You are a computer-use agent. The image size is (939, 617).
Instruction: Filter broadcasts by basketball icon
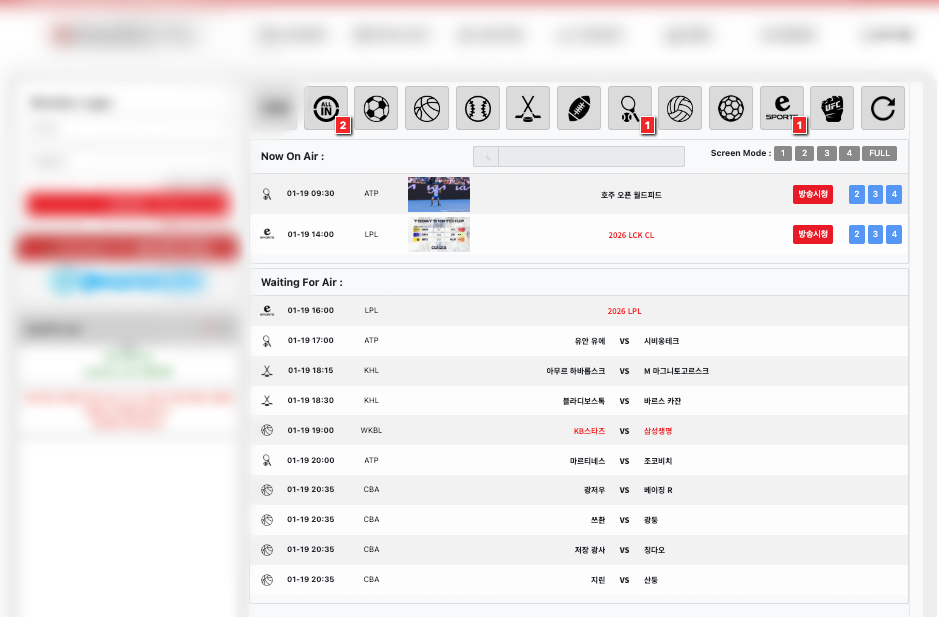coord(427,108)
